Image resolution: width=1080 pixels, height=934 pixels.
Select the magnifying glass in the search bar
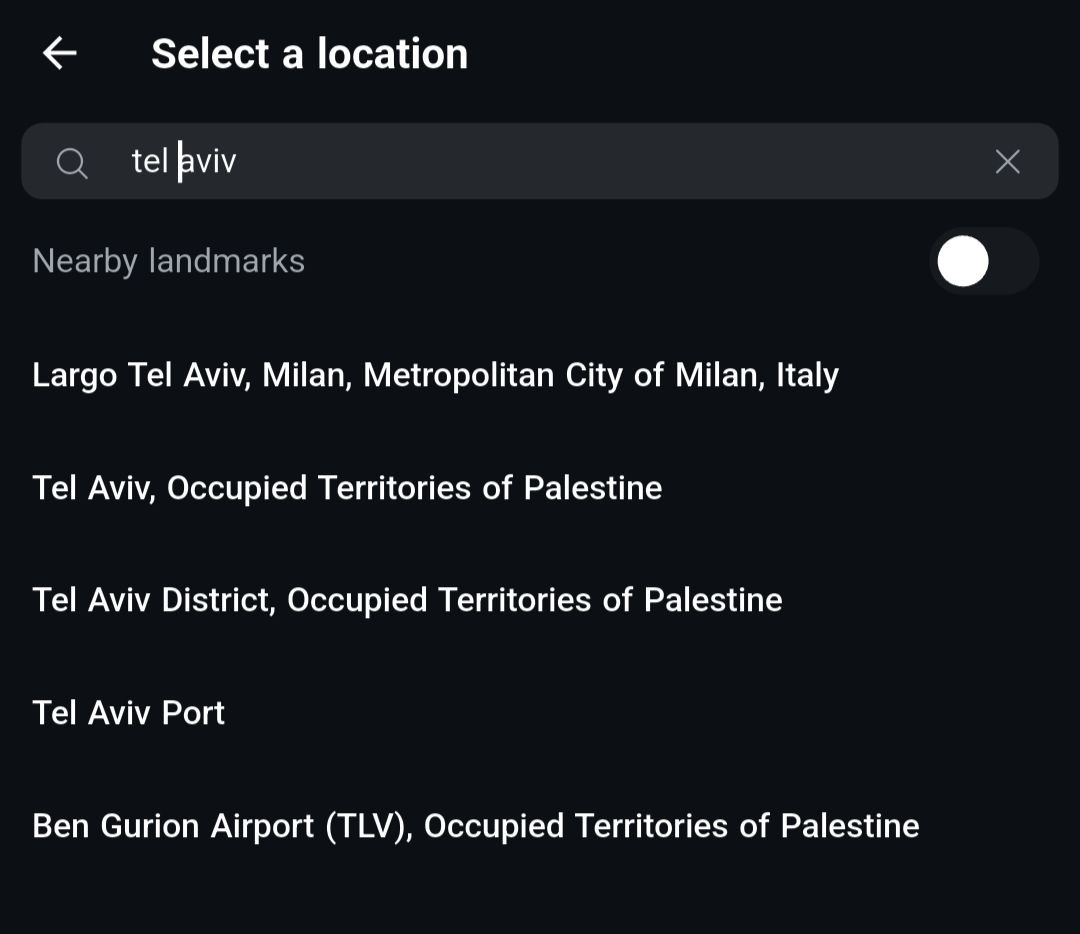72,161
